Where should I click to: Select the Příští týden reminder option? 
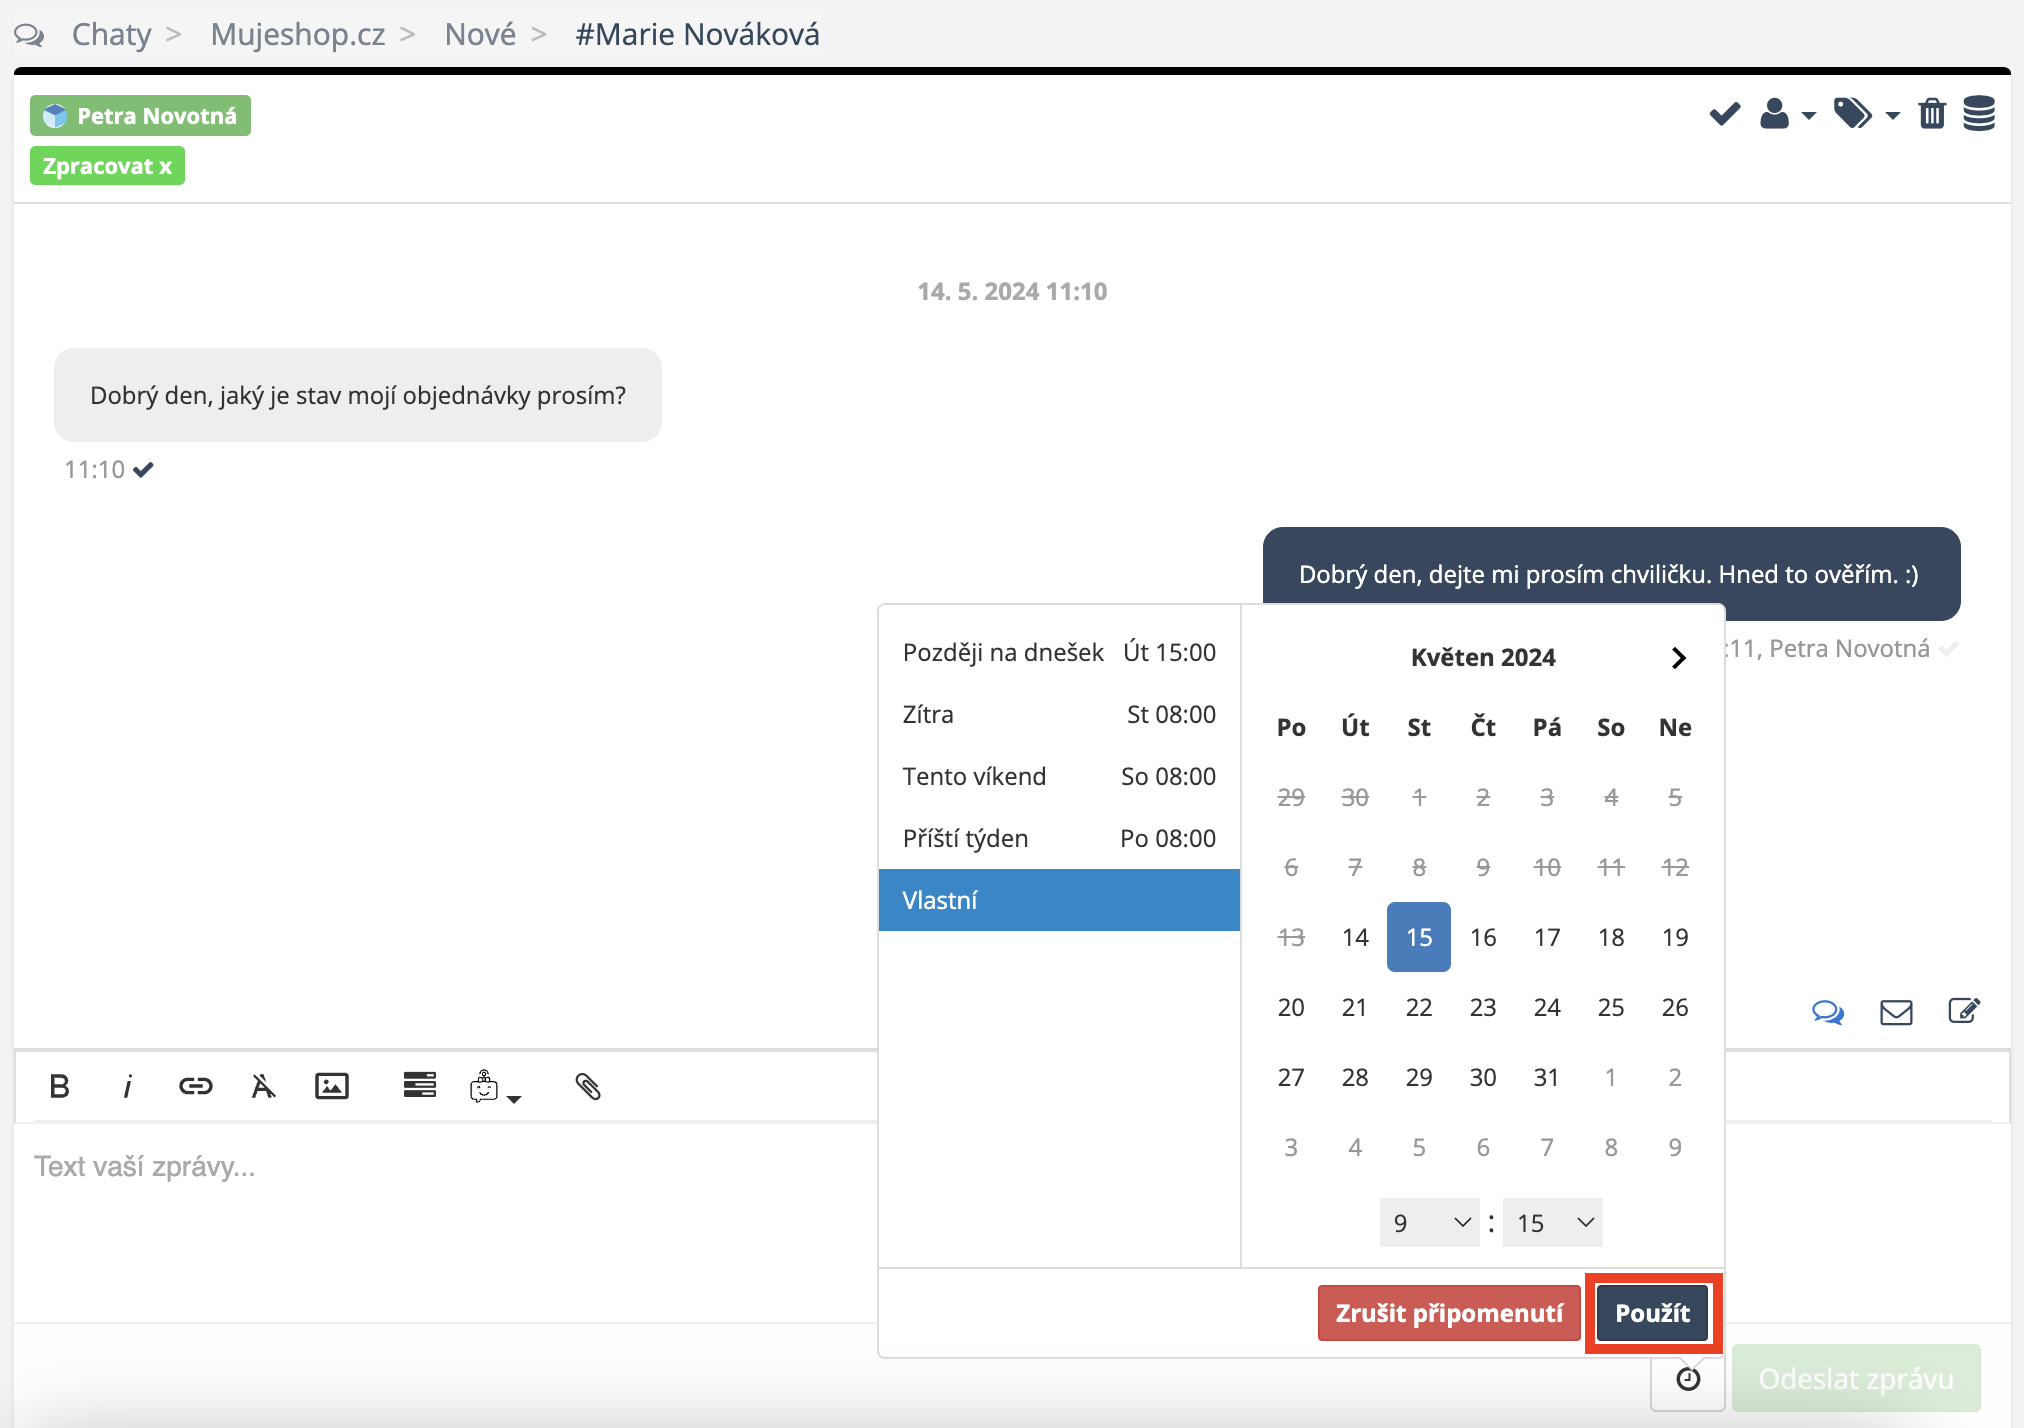click(1058, 838)
